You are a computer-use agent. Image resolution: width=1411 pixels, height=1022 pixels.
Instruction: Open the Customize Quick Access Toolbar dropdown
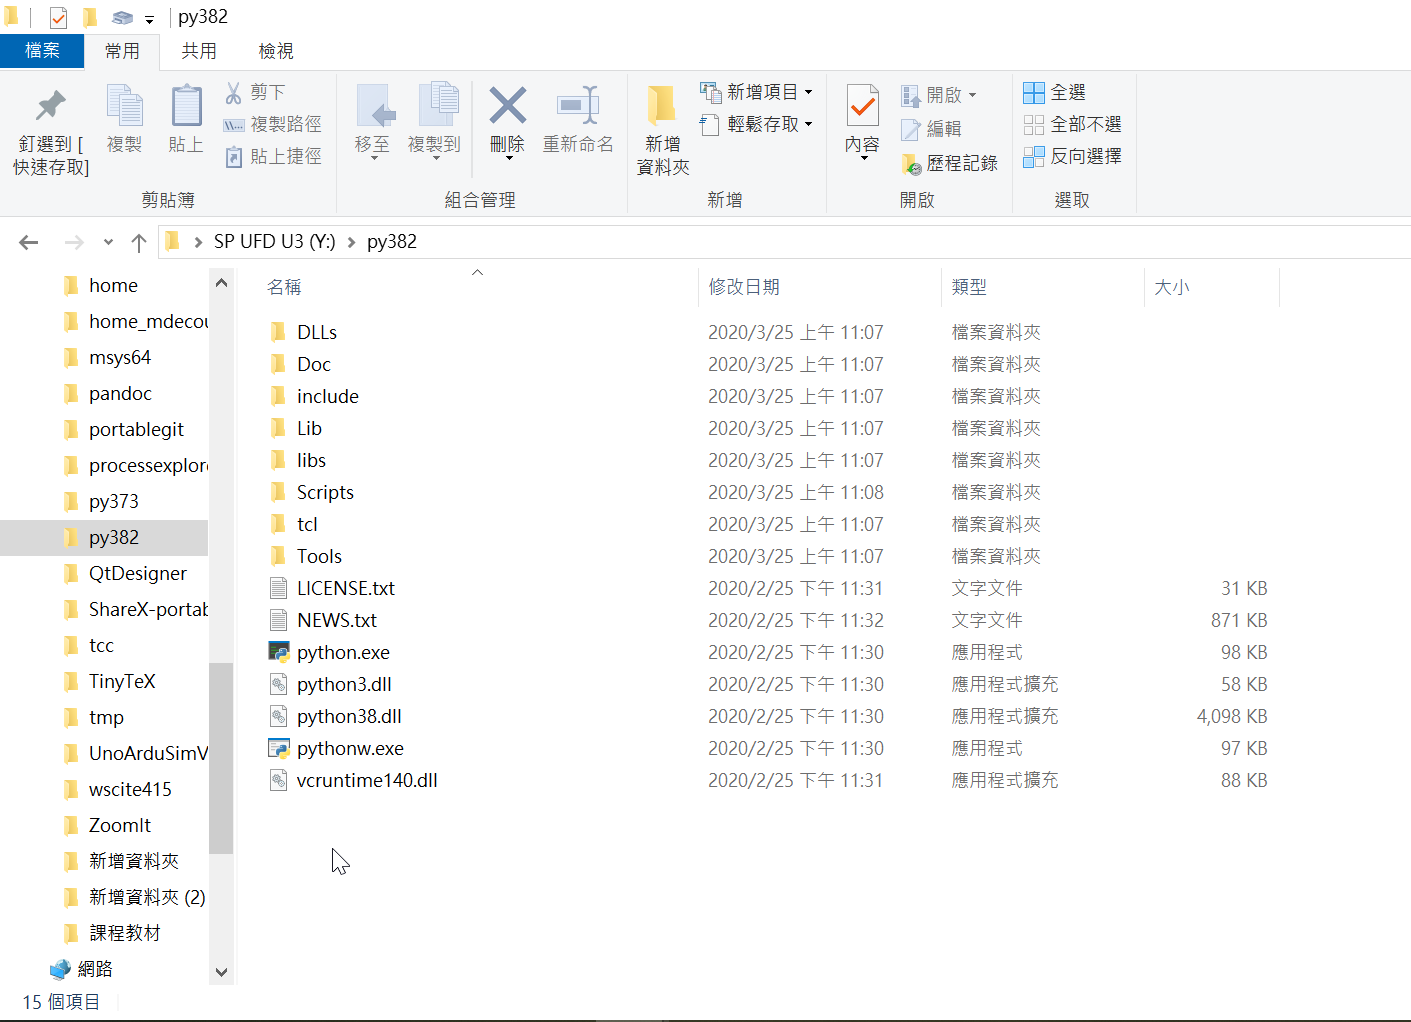pyautogui.click(x=149, y=19)
